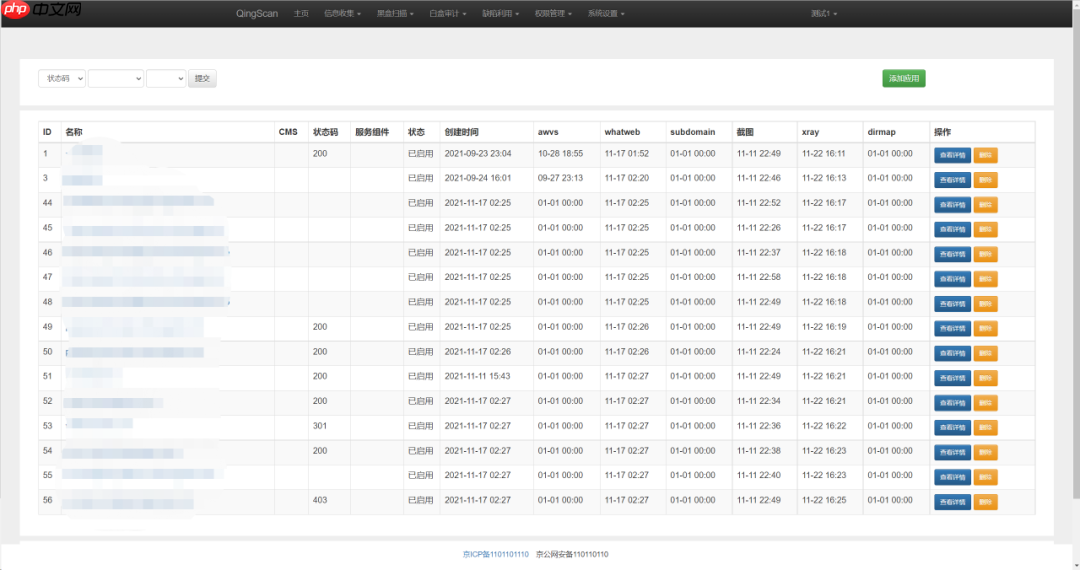Open the 京ICP备1101101110 footer link
Image resolution: width=1080 pixels, height=570 pixels.
[496, 554]
